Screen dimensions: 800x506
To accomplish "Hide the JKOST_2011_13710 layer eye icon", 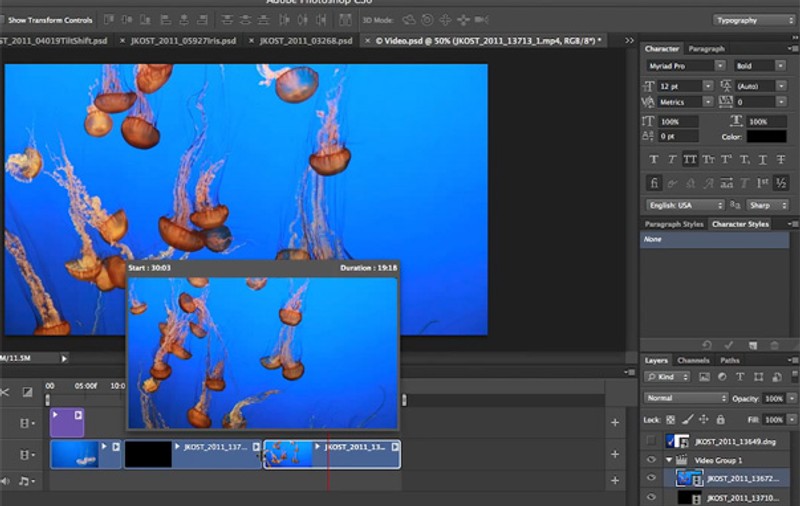I will (651, 497).
